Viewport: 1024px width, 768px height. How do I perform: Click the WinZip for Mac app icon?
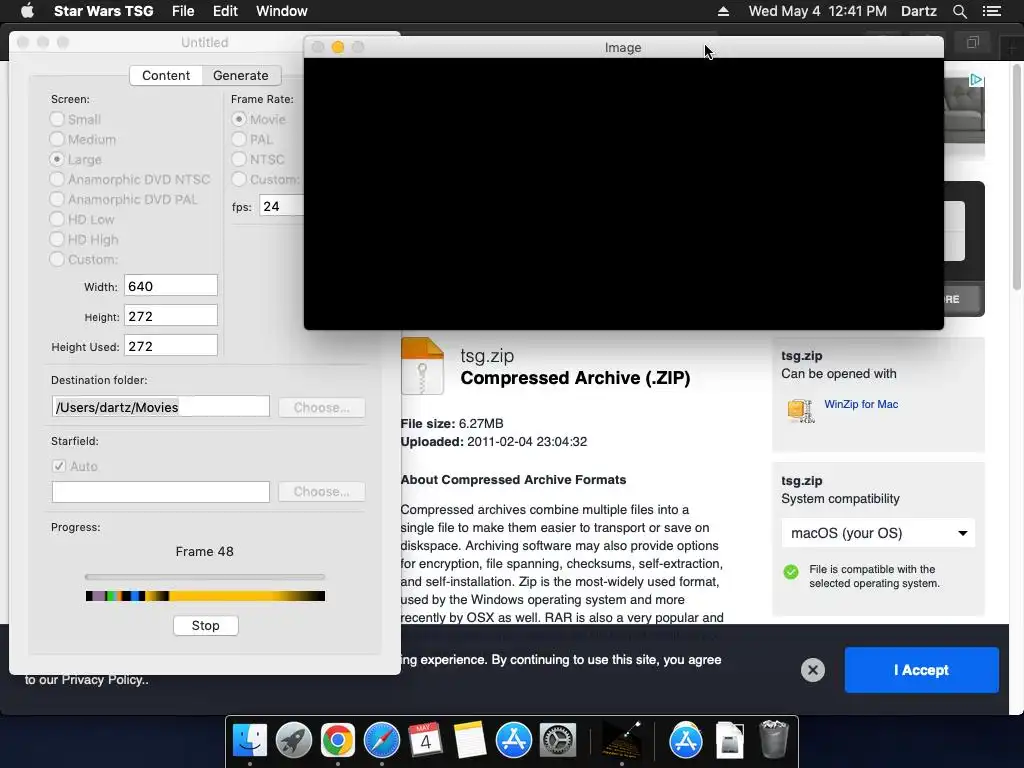(x=801, y=411)
